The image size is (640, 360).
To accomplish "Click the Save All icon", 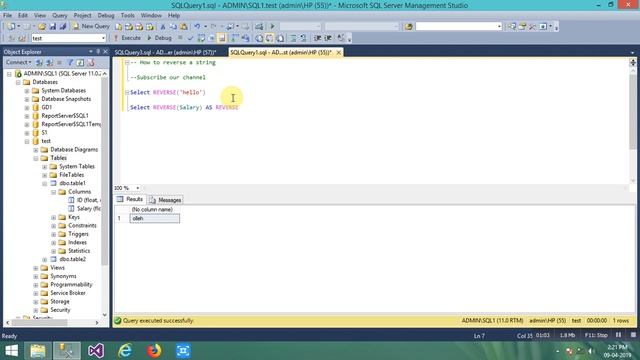I will pyautogui.click(x=62, y=27).
